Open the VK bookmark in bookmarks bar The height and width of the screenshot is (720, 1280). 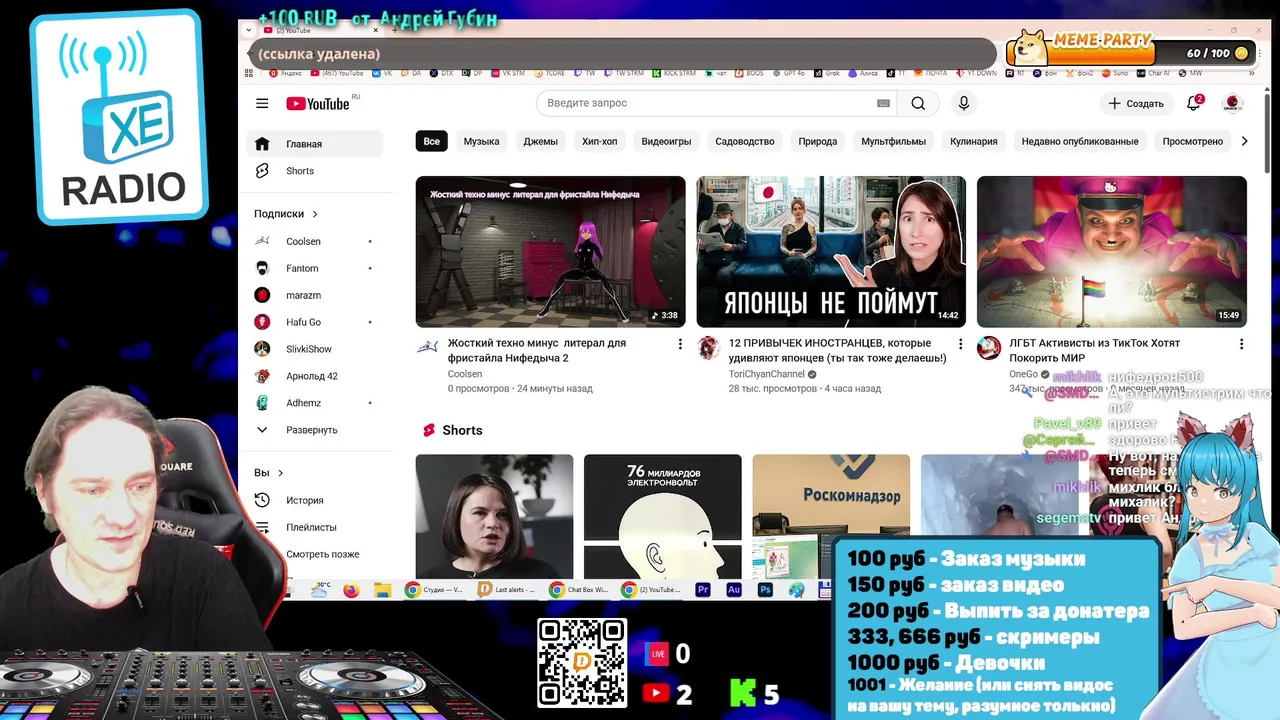tap(382, 73)
